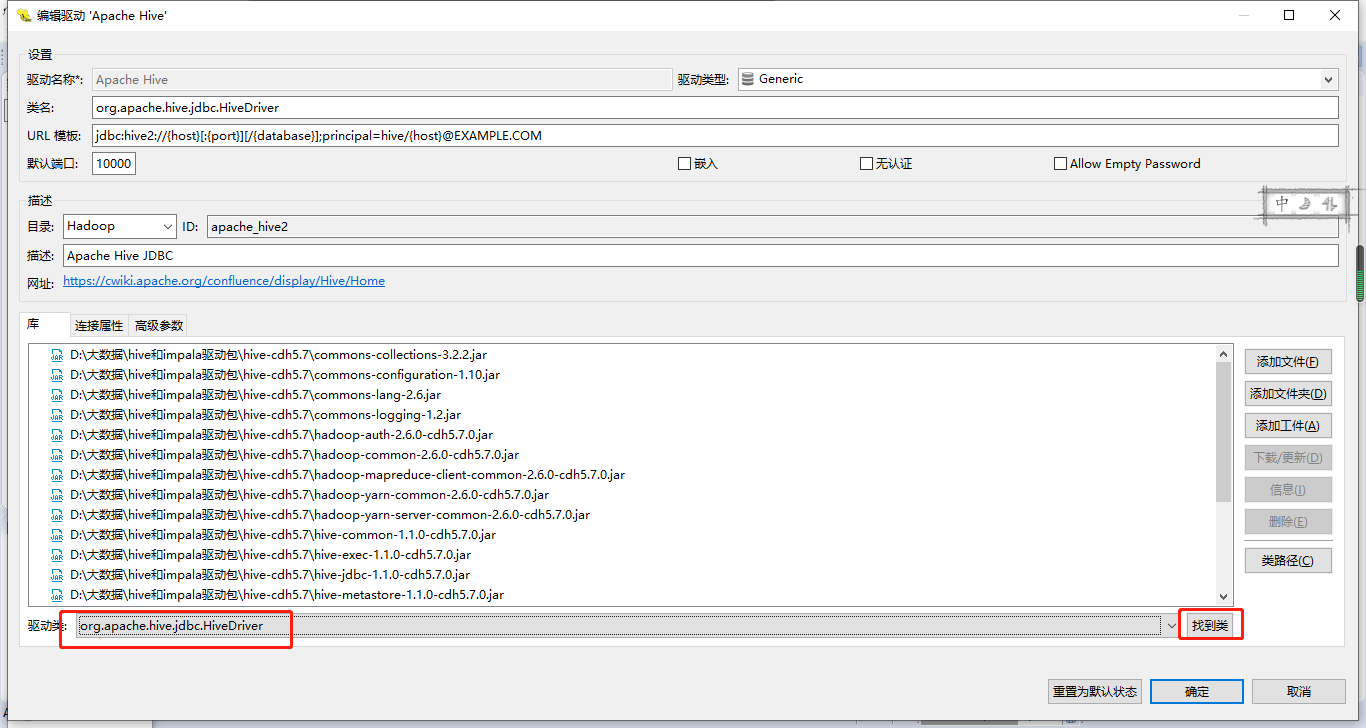Click the jar icon of hadoop-common-2.6.0-cdh5.7.0.jar
Image resolution: width=1366 pixels, height=728 pixels.
[57, 455]
